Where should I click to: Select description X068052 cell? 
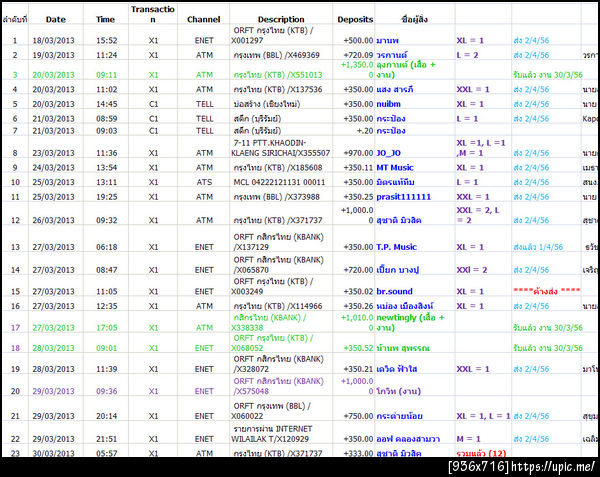[272, 343]
